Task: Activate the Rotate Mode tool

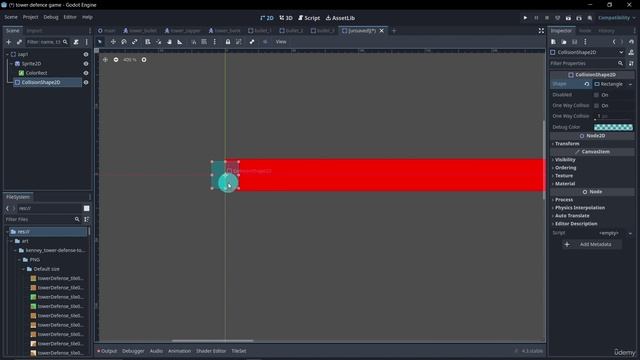Action: 124,42
